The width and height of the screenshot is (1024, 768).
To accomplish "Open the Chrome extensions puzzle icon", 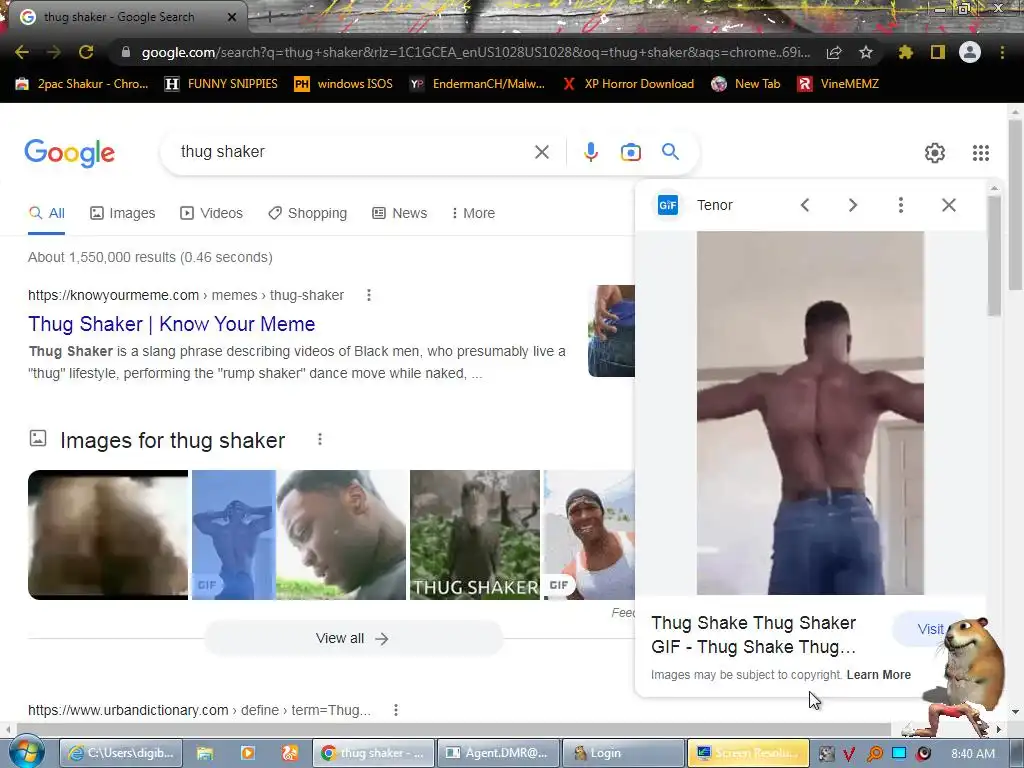I will (x=905, y=52).
